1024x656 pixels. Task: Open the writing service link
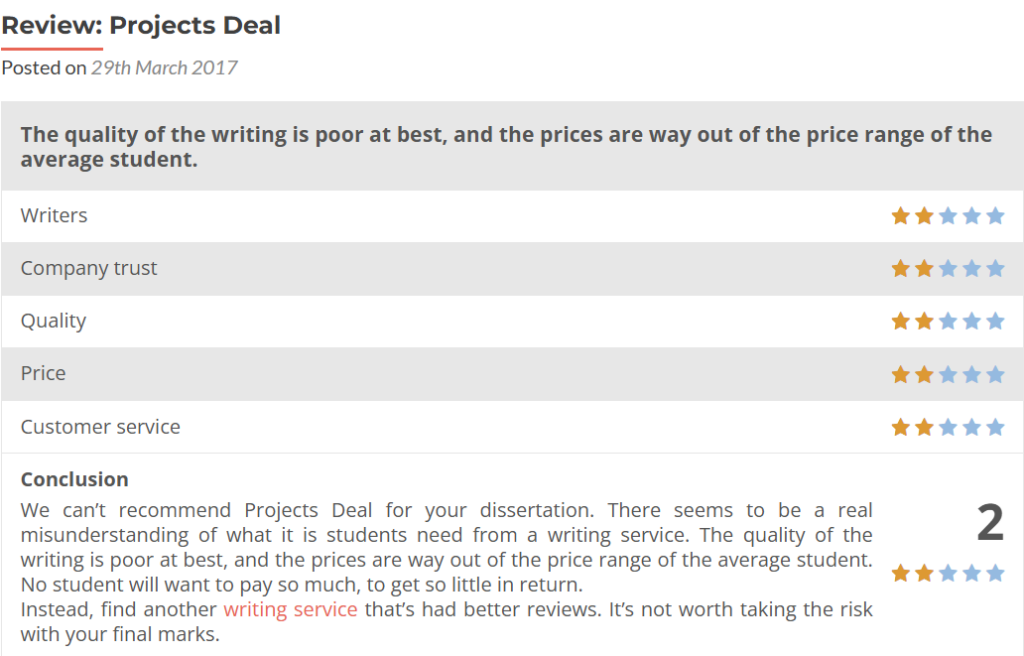click(x=290, y=610)
